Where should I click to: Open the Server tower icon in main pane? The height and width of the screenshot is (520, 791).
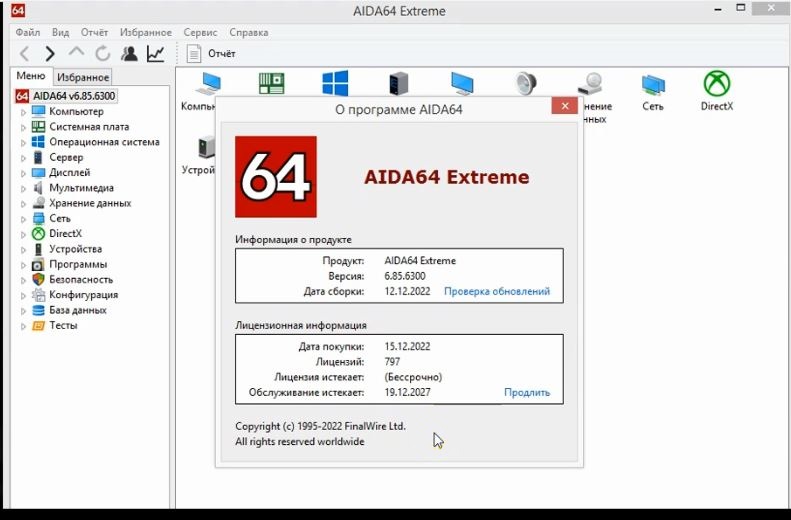coord(399,83)
